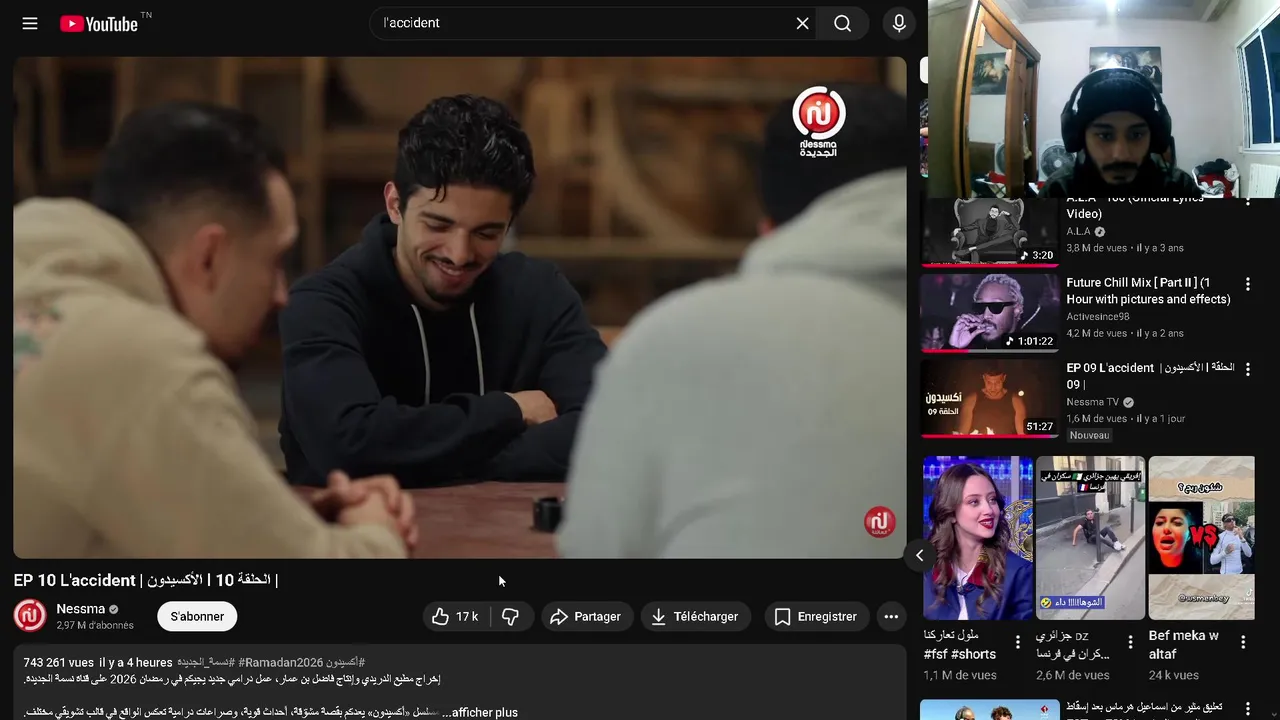Visit the Nessma TV channel
The image size is (1280, 720).
click(x=1092, y=402)
